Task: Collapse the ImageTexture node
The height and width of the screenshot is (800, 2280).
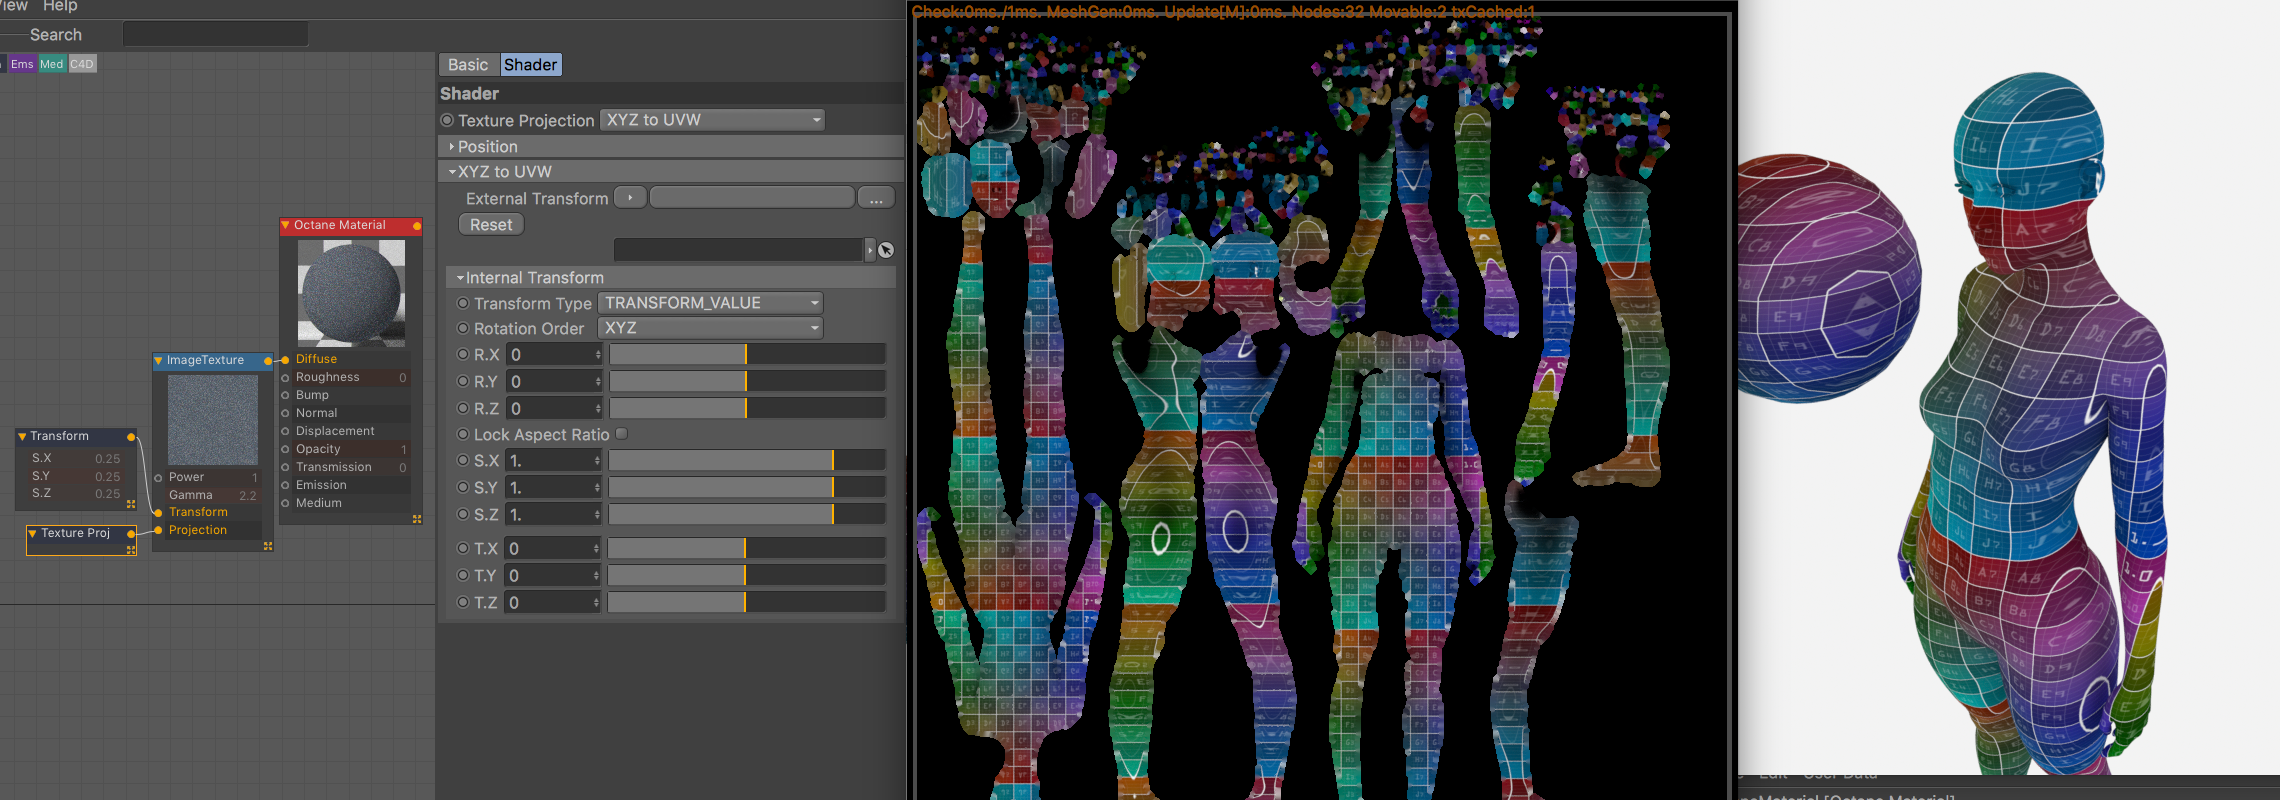Action: click(x=158, y=361)
